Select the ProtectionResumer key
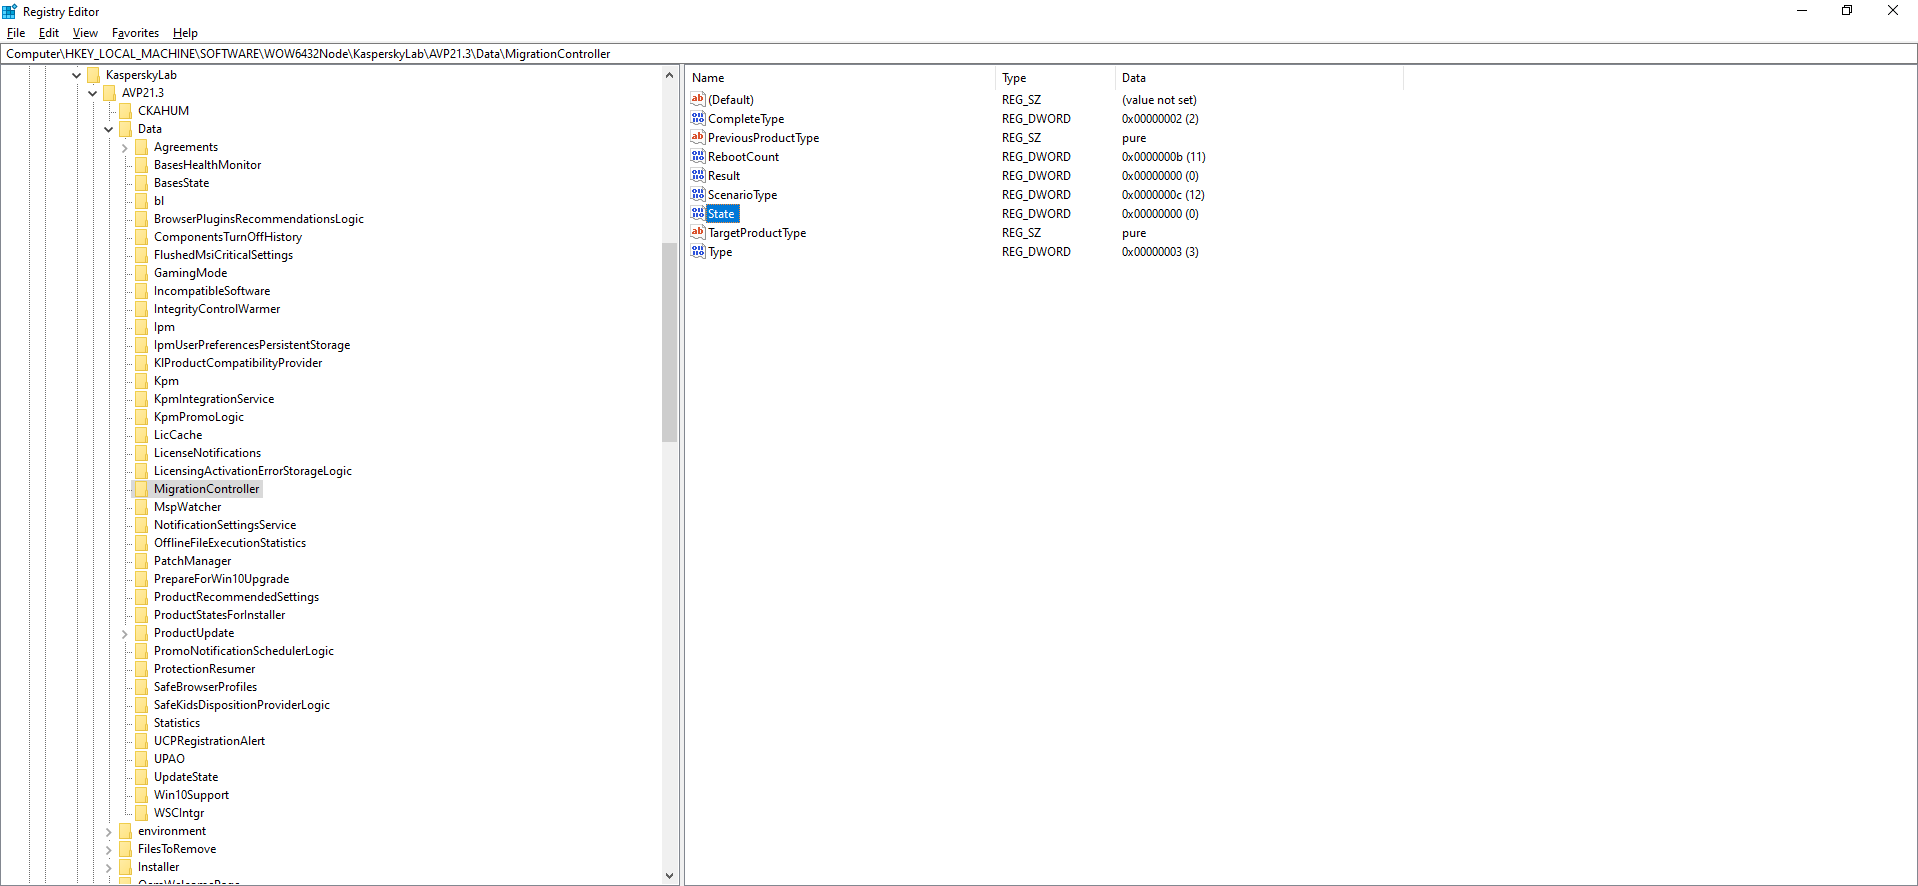 coord(204,669)
